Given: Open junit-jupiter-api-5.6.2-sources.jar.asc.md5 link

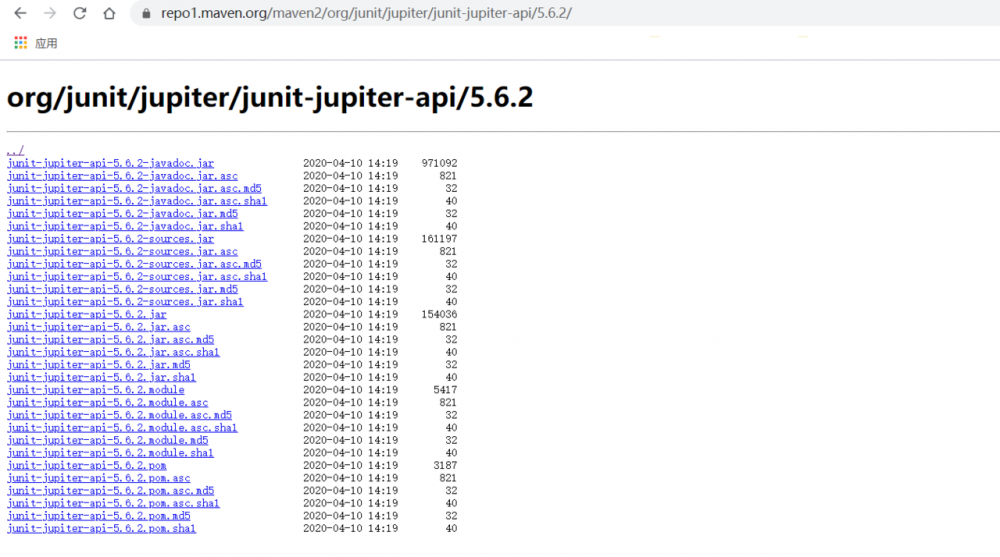Looking at the screenshot, I should coord(134,264).
